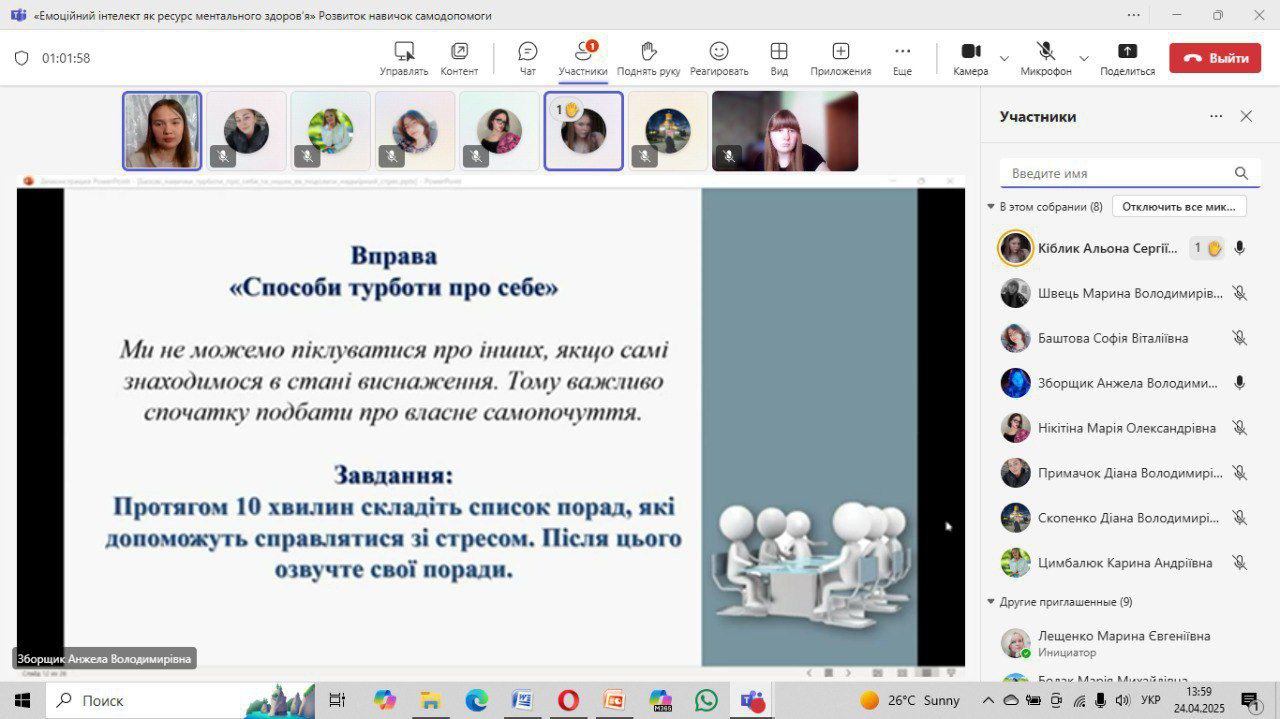Screen dimensions: 1280x719
Task: Toggle microphone for Швець Марина Володимирівна
Action: click(x=1239, y=293)
